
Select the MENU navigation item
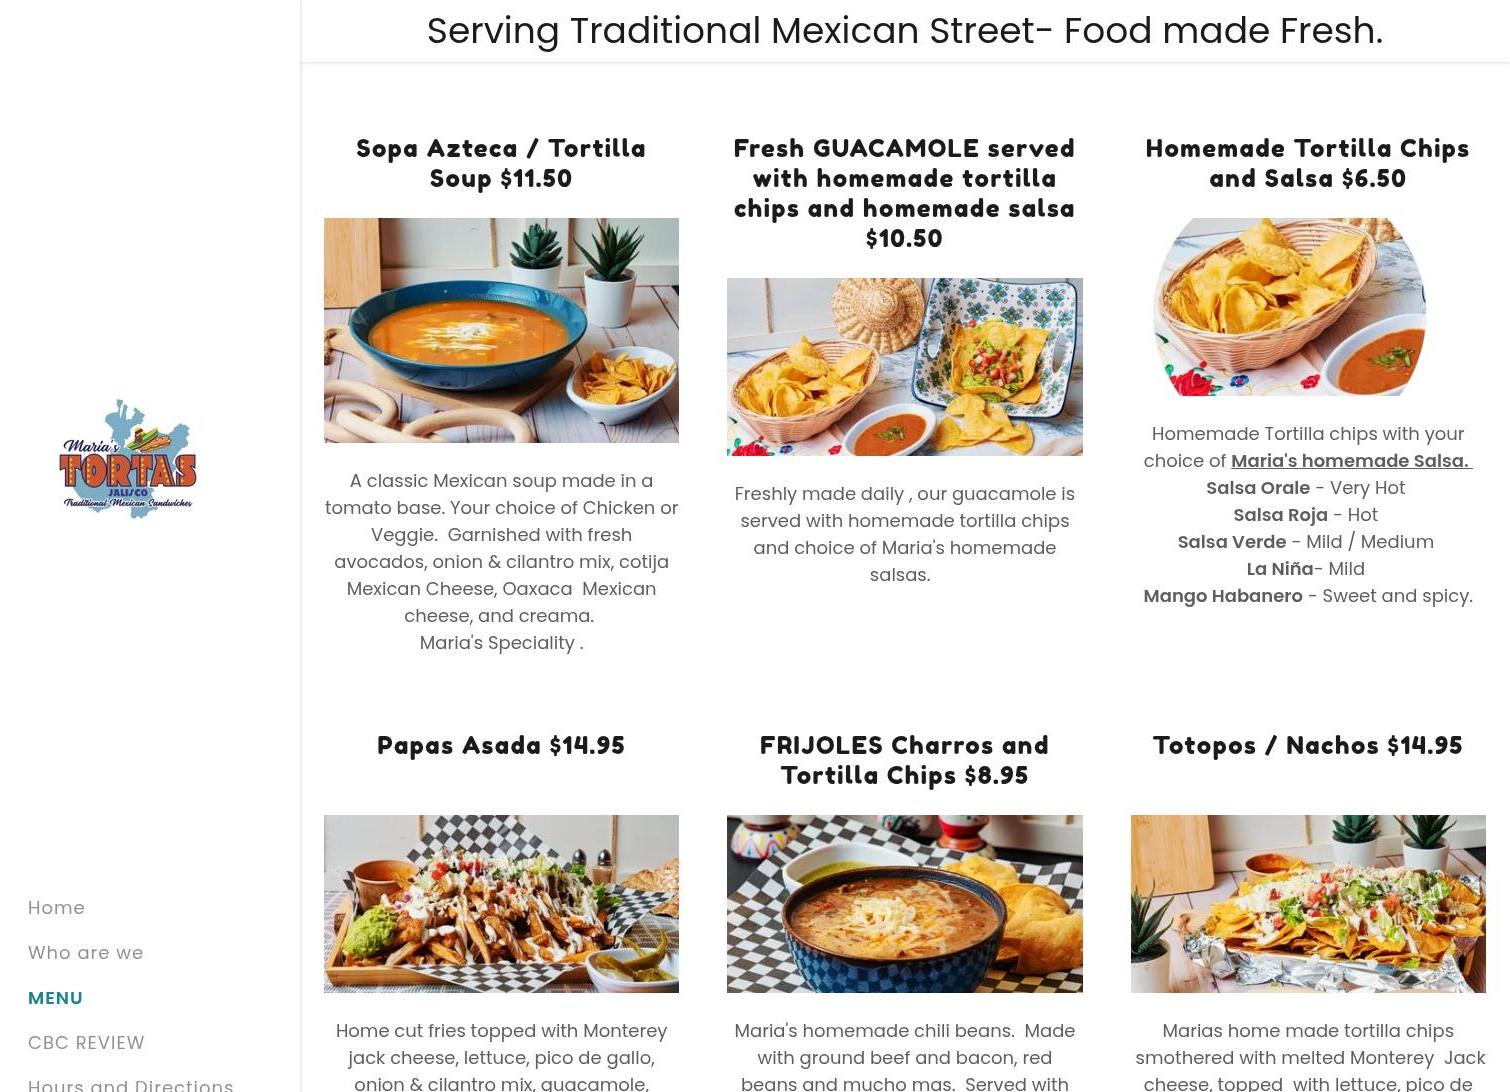click(x=55, y=998)
